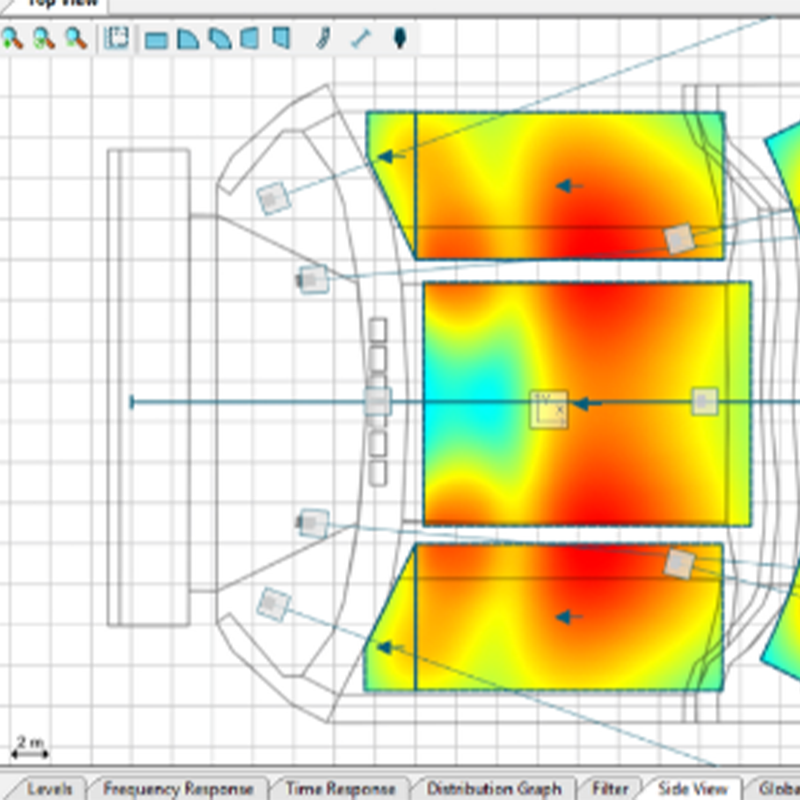Switch to the Frequency Response tab
The width and height of the screenshot is (800, 800).
pos(178,788)
